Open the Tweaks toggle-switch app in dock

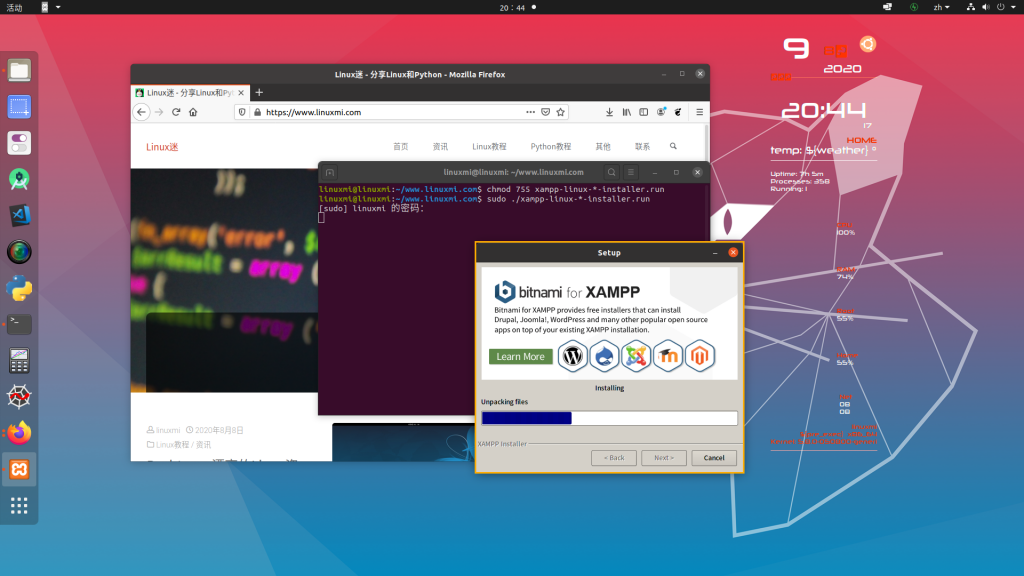[x=19, y=143]
